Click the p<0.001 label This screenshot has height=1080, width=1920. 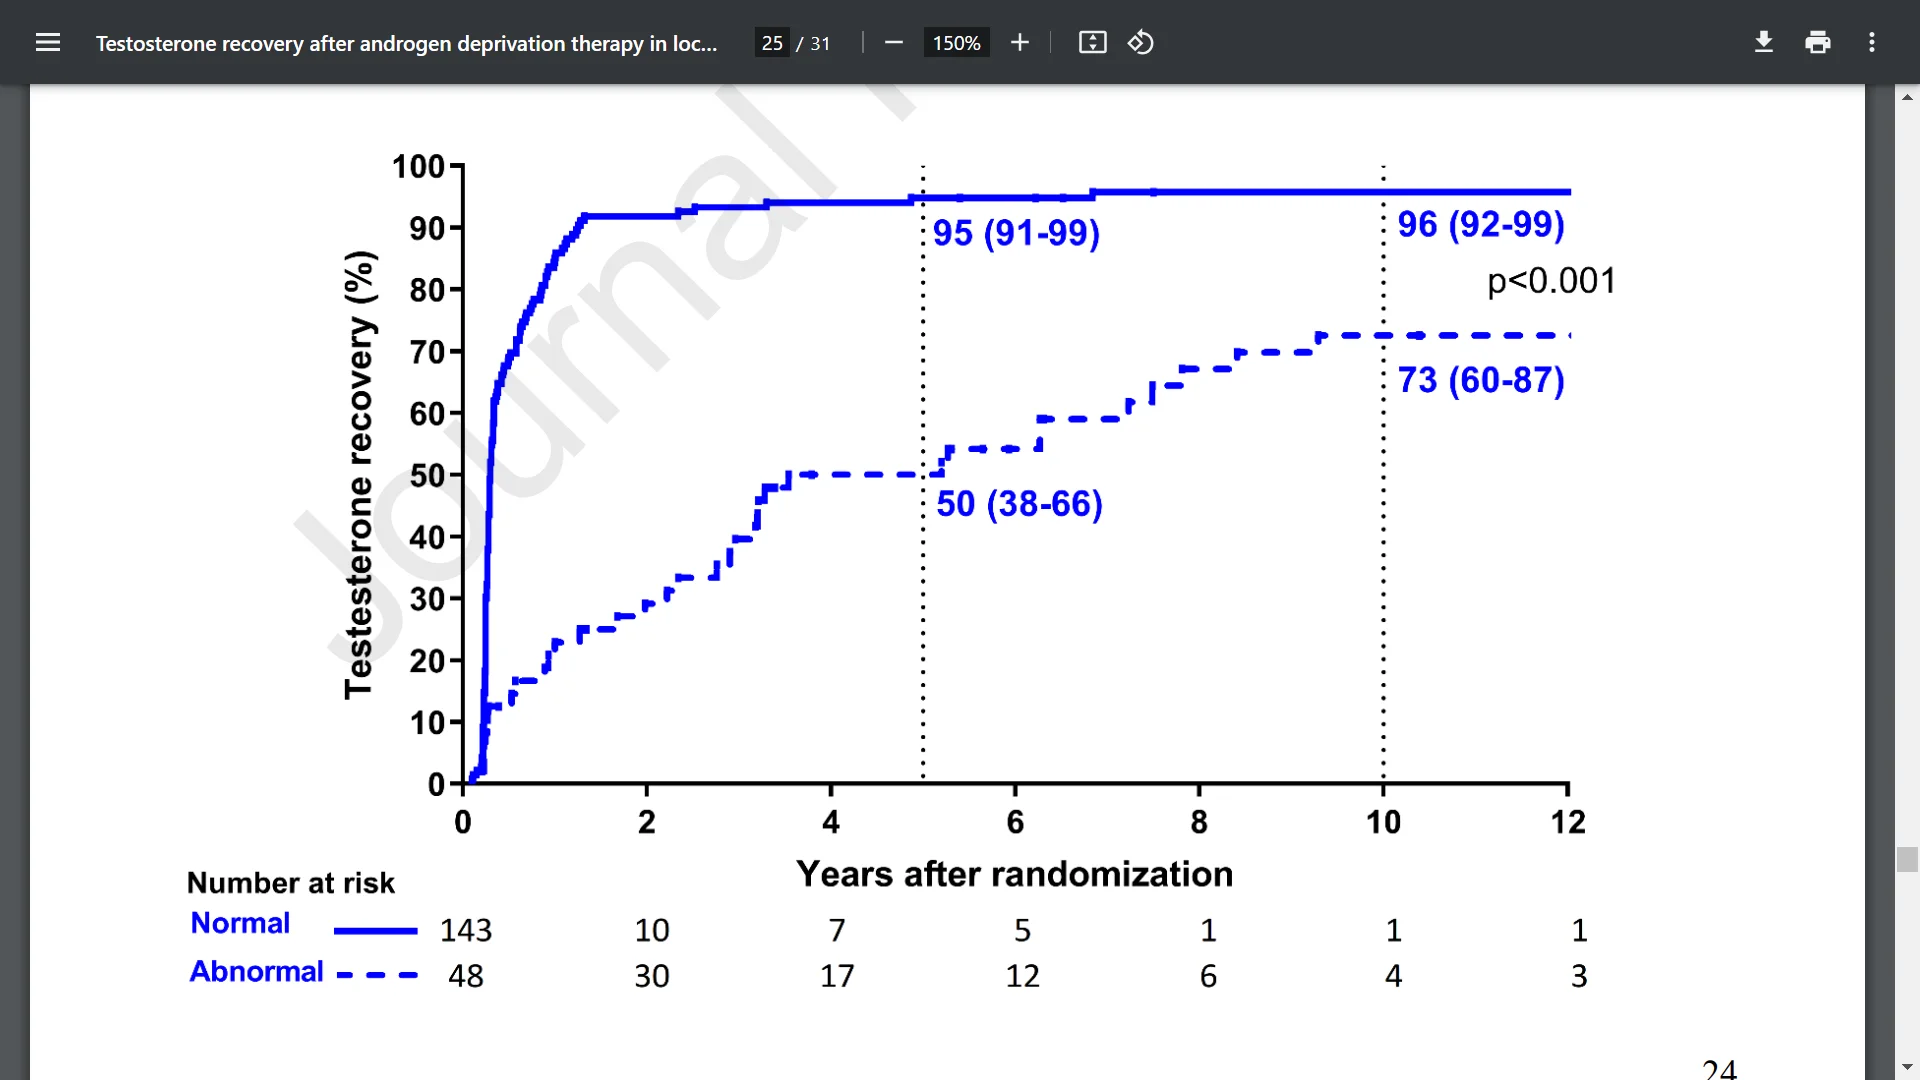[x=1551, y=281]
